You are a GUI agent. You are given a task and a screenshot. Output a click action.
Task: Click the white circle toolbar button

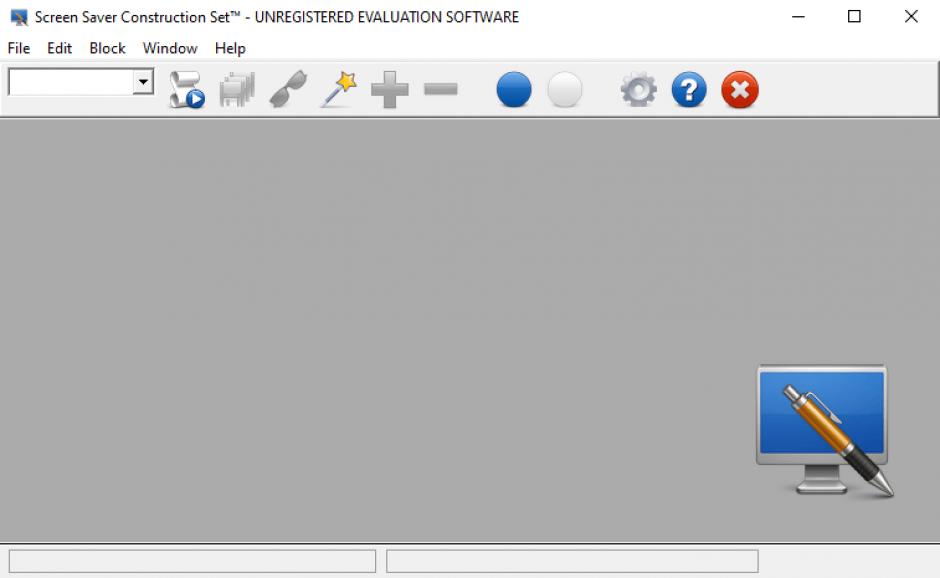565,89
